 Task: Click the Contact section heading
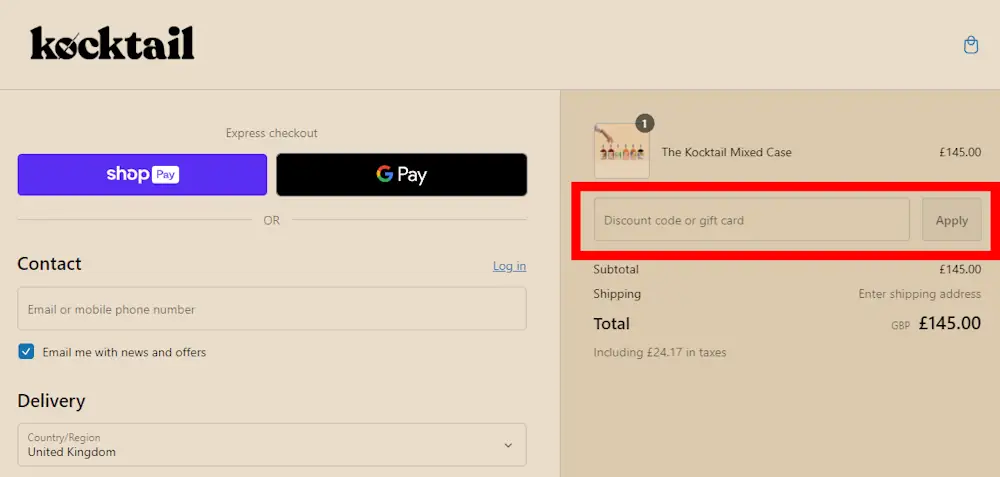pos(50,264)
